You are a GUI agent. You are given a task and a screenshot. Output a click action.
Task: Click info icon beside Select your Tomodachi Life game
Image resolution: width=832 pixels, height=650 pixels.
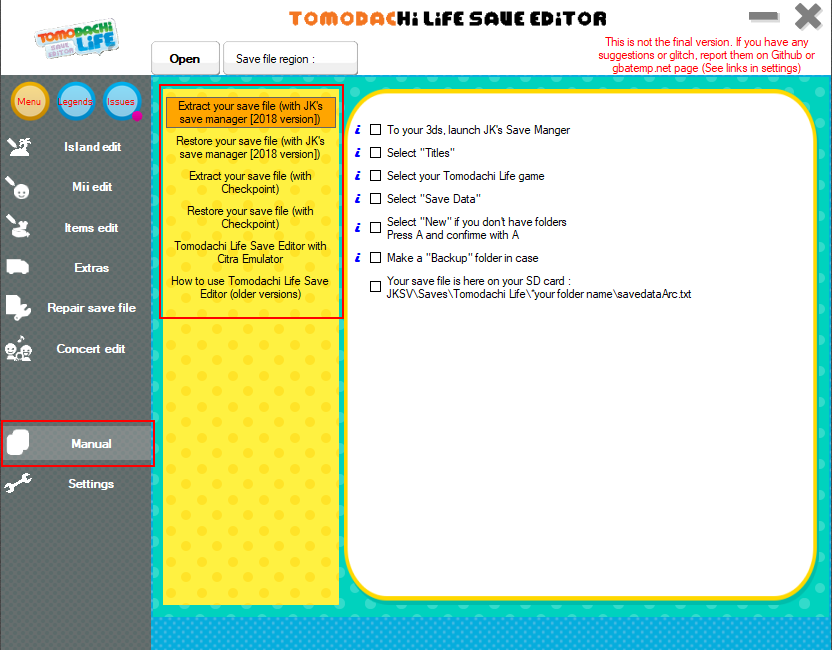click(358, 176)
